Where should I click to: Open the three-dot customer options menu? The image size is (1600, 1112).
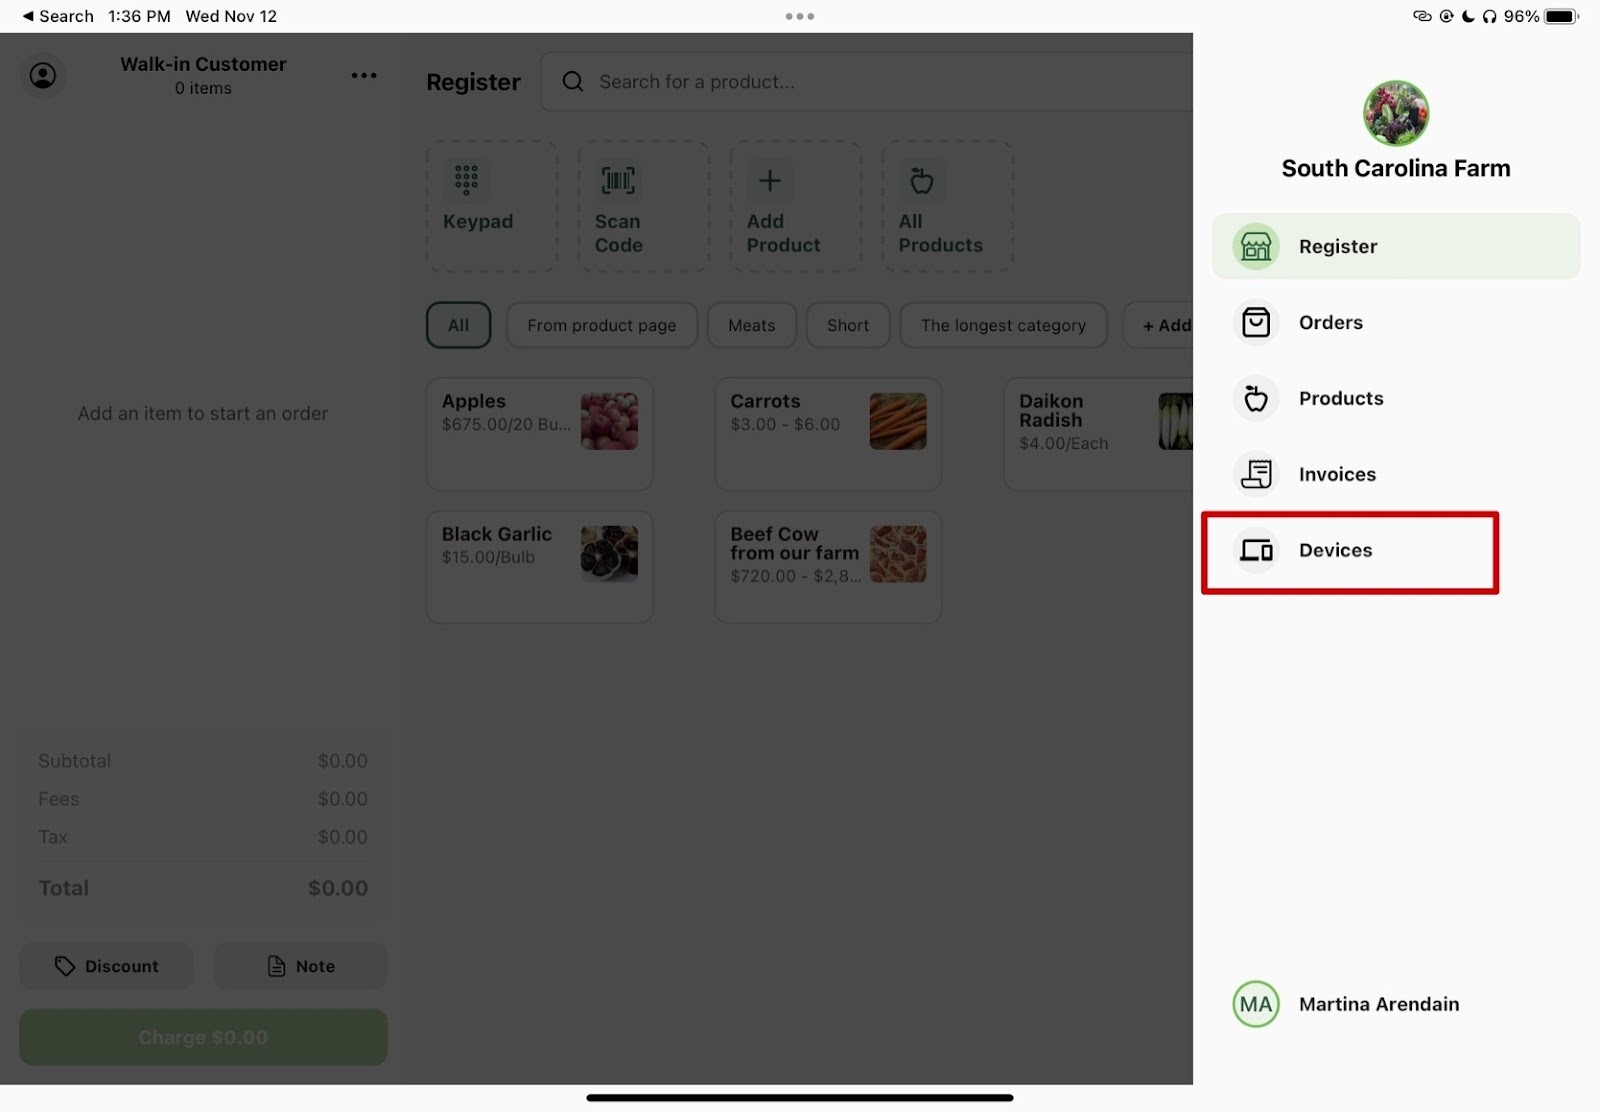(x=364, y=76)
